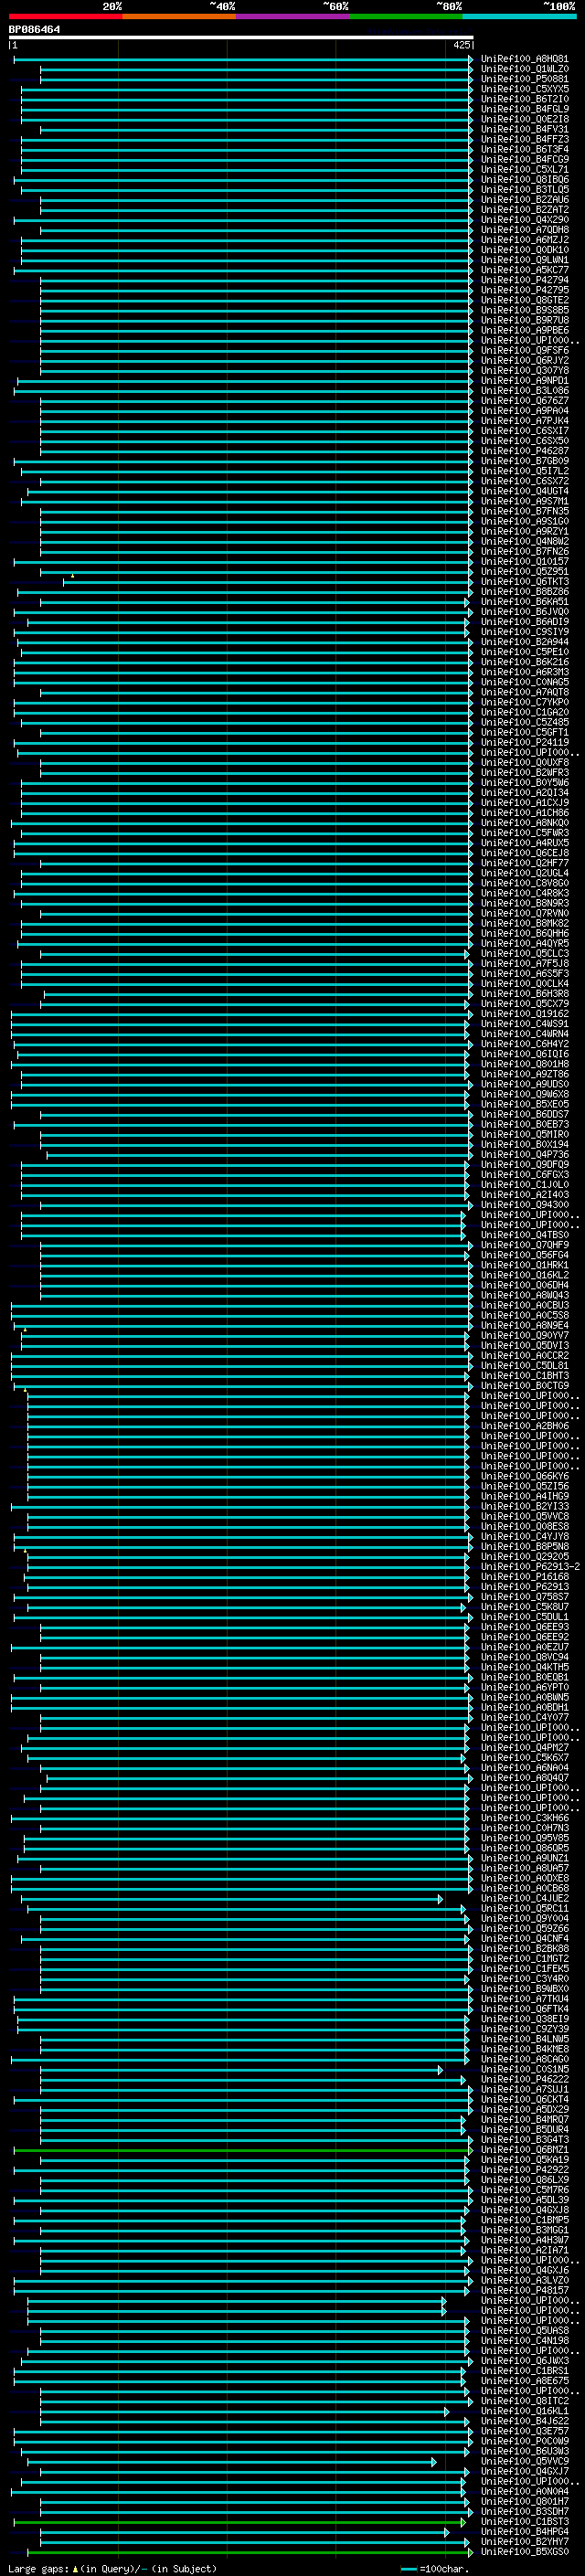Open hit UniRef100_P50881
The image size is (585, 2576).
tap(524, 79)
